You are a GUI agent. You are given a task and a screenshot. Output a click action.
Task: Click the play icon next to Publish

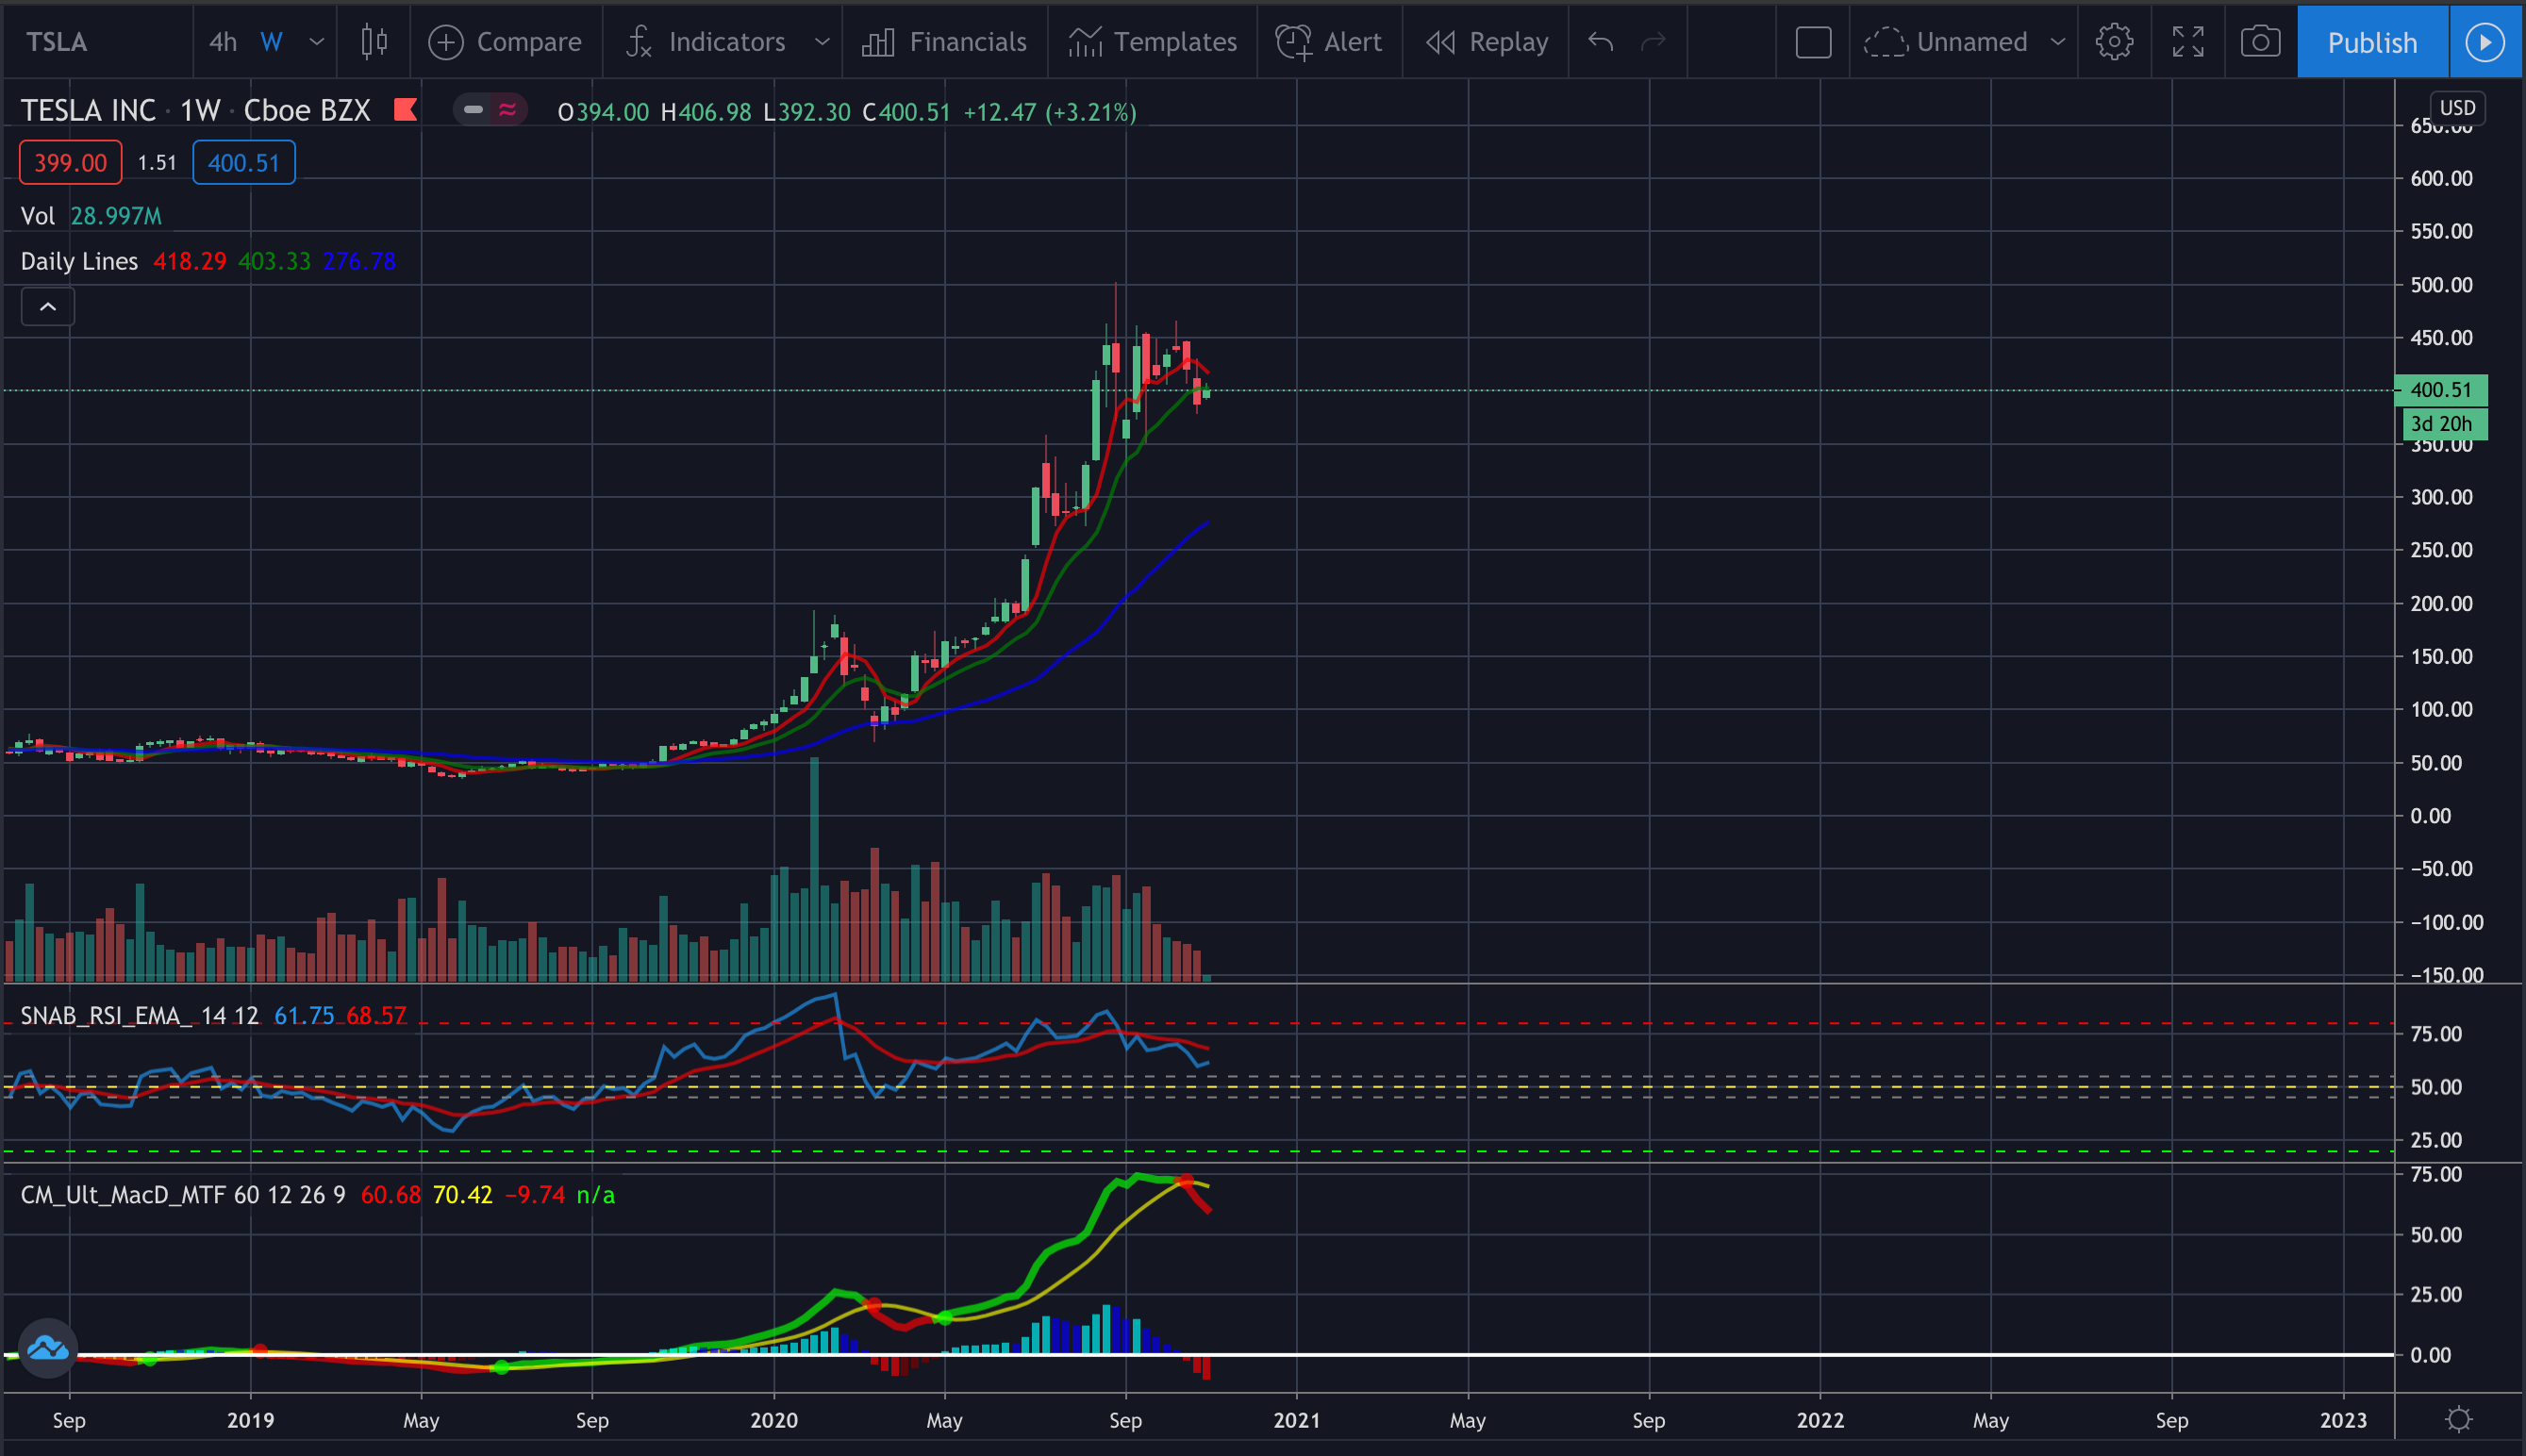point(2485,42)
